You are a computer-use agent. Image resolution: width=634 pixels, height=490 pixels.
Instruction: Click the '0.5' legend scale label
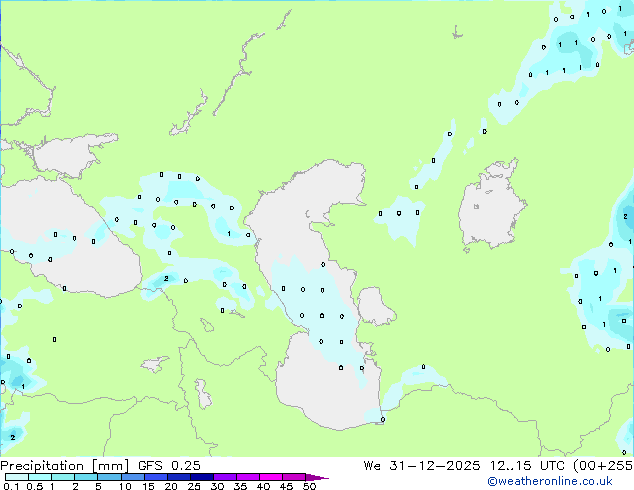35,486
